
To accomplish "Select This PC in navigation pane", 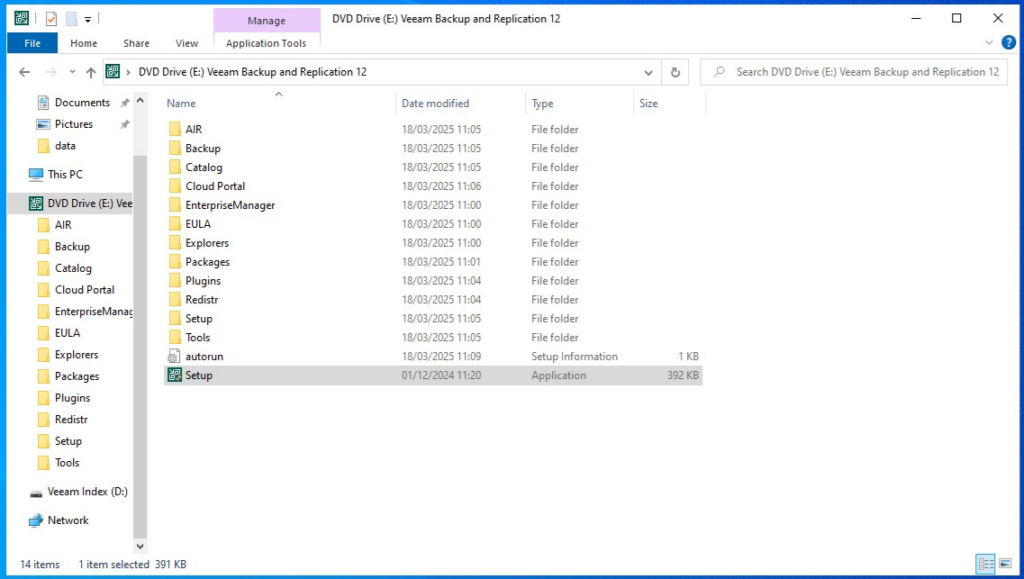I will pyautogui.click(x=65, y=174).
